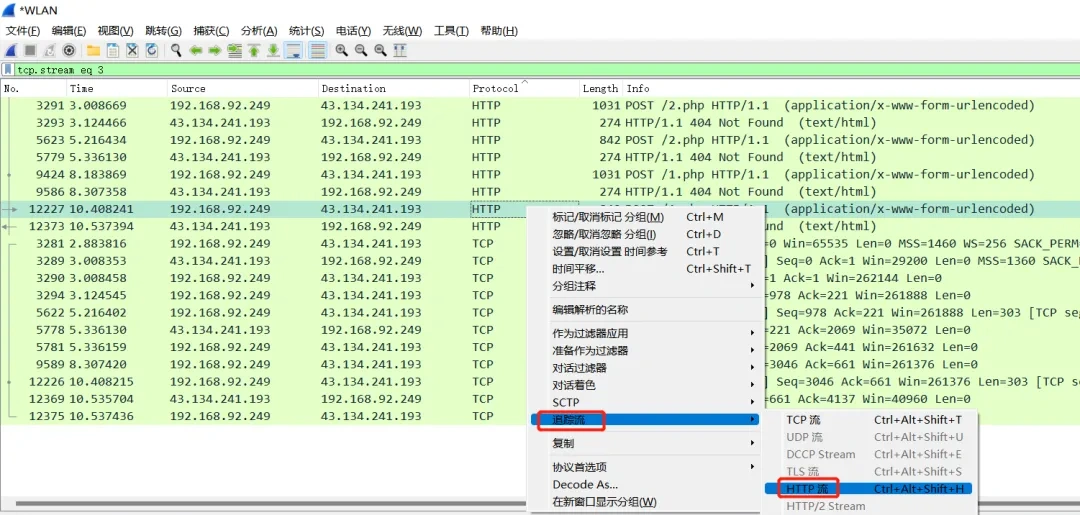
Task: Sort packets by the Length column
Action: click(x=601, y=88)
